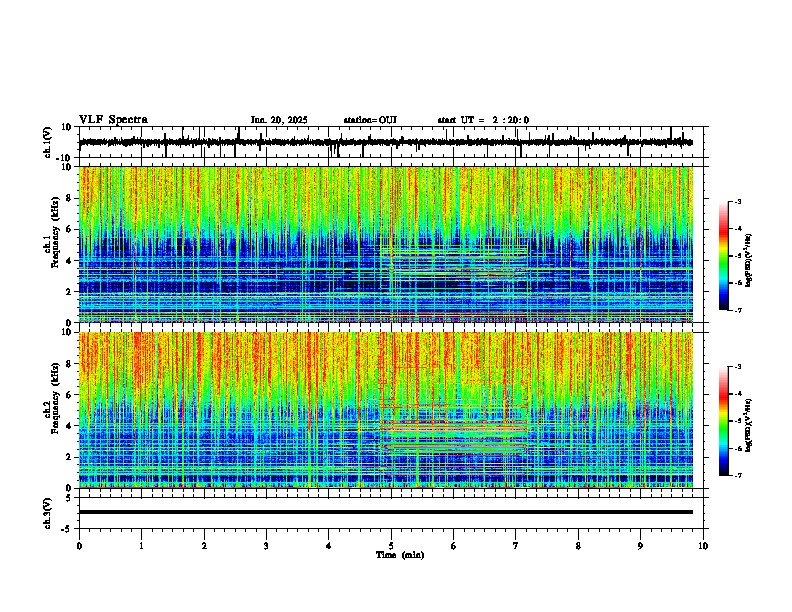Click the "-7" label on ch.2 color bar
Image resolution: width=792 pixels, height=612 pixels.
[738, 475]
